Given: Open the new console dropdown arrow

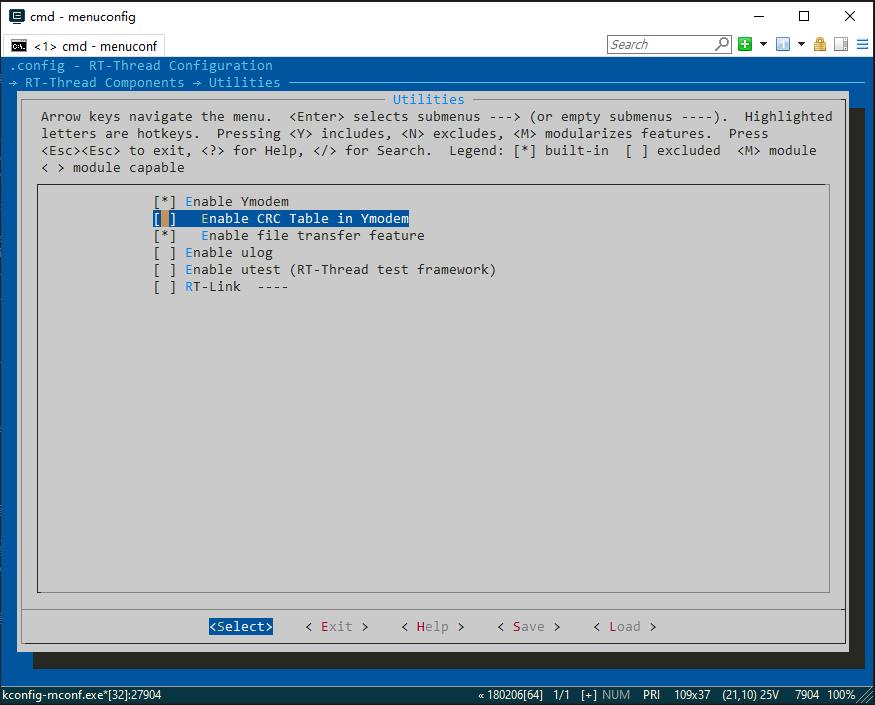Looking at the screenshot, I should tap(763, 44).
